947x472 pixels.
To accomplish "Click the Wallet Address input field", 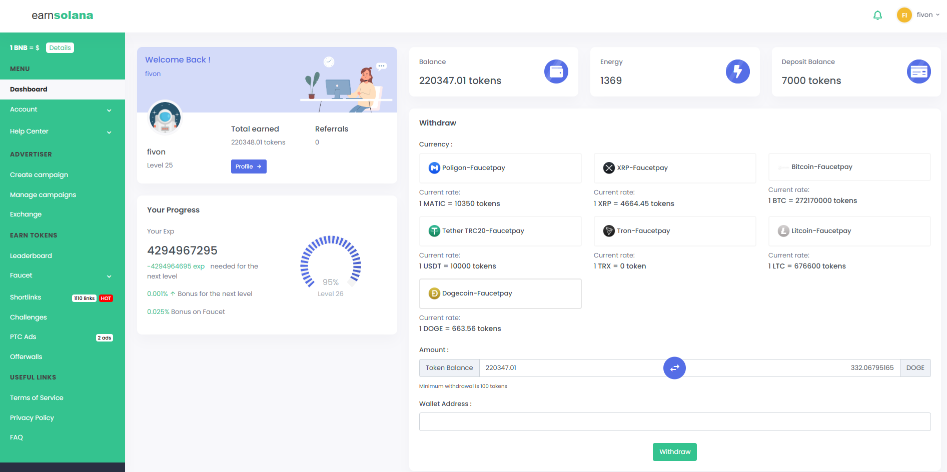I will [675, 421].
